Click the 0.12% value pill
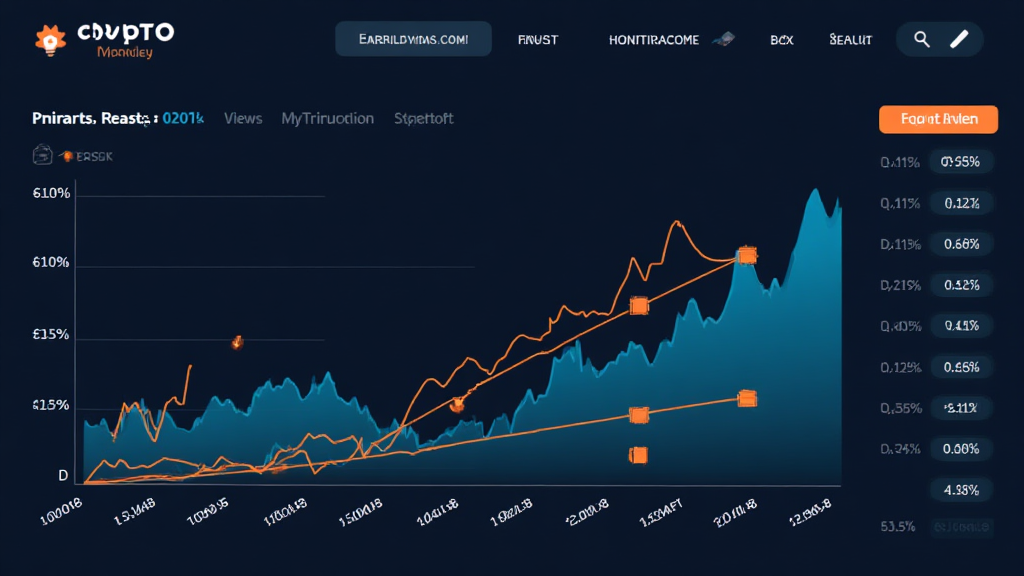1024x576 pixels. tap(960, 203)
